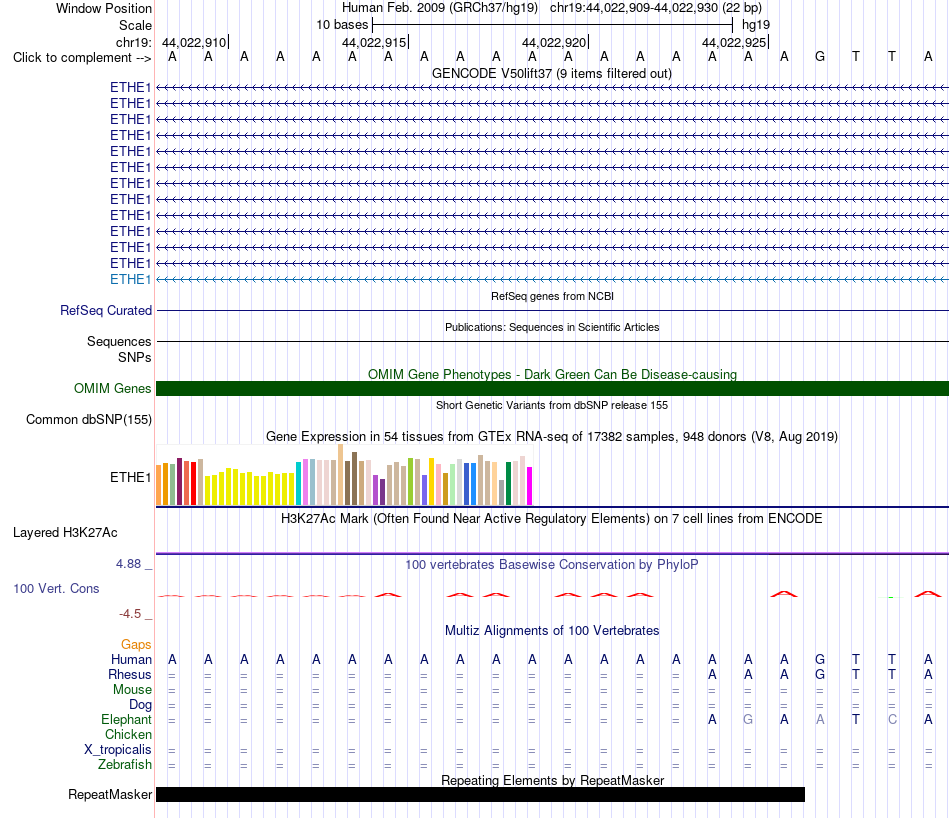Image resolution: width=950 pixels, height=818 pixels.
Task: Click the hg19 label beside the scale bar
Action: tap(756, 25)
